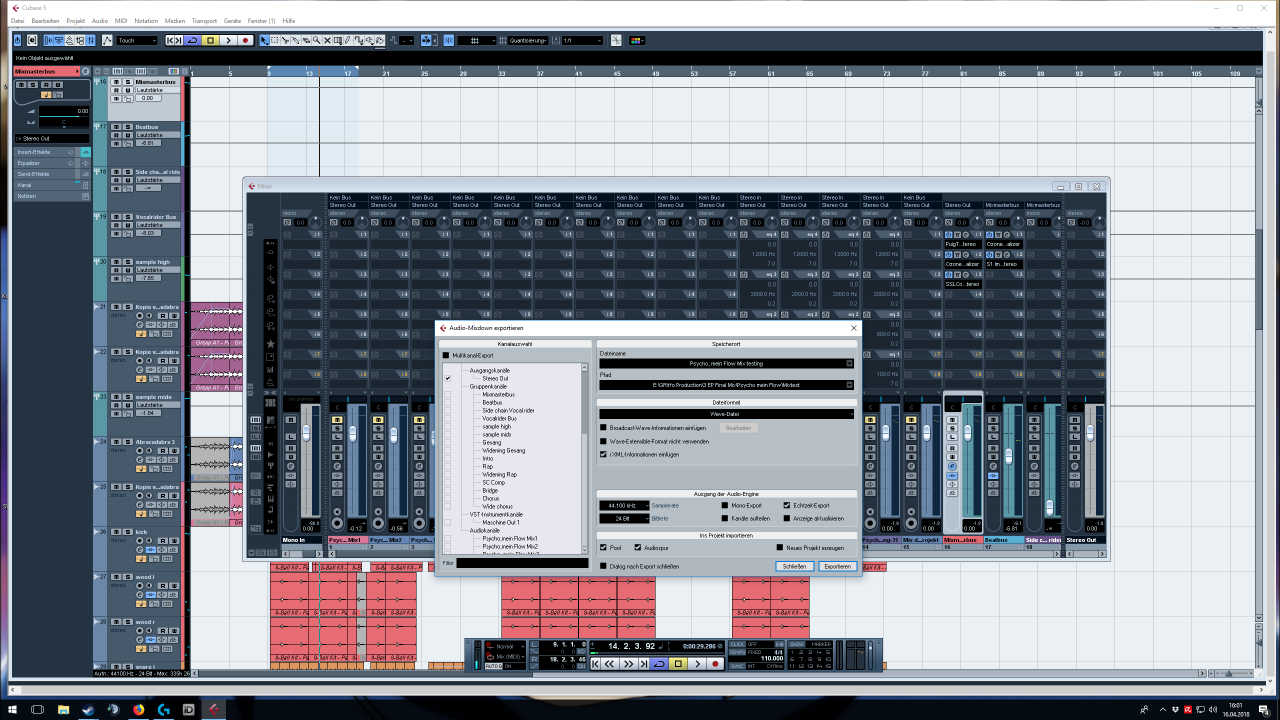Screen dimensions: 1280x720
Task: Toggle the Echtzeit-Export checkbox
Action: [x=787, y=505]
